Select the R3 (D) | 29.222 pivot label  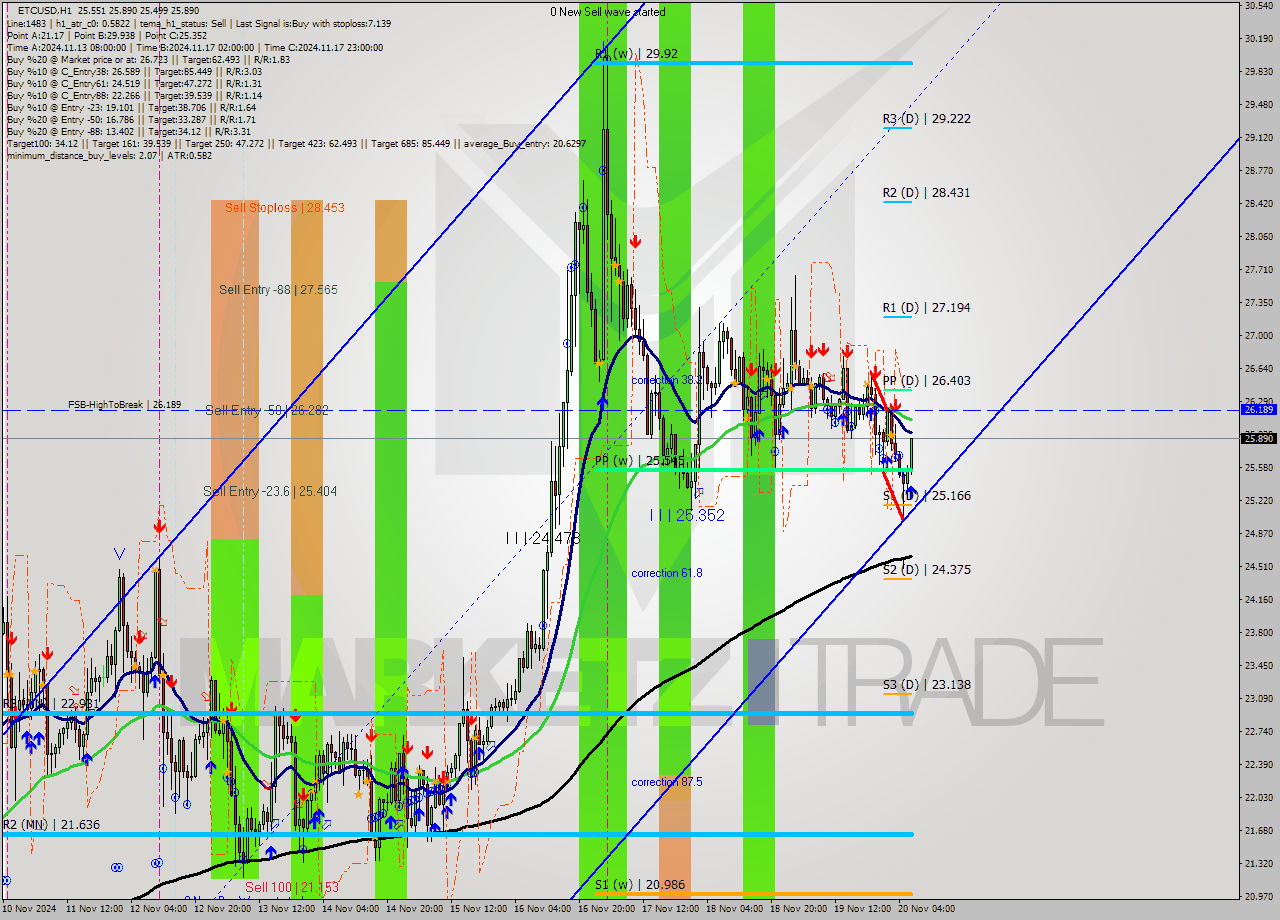click(x=926, y=118)
